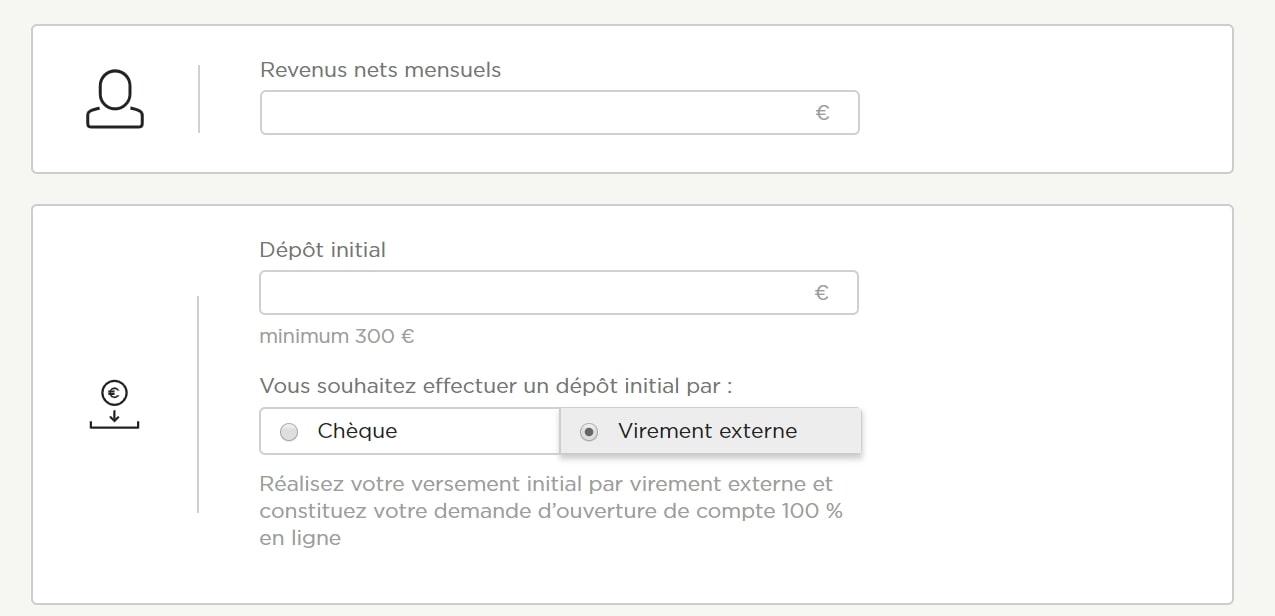Image resolution: width=1275 pixels, height=616 pixels.
Task: Select the Virement externe radio button circle
Action: click(x=589, y=432)
